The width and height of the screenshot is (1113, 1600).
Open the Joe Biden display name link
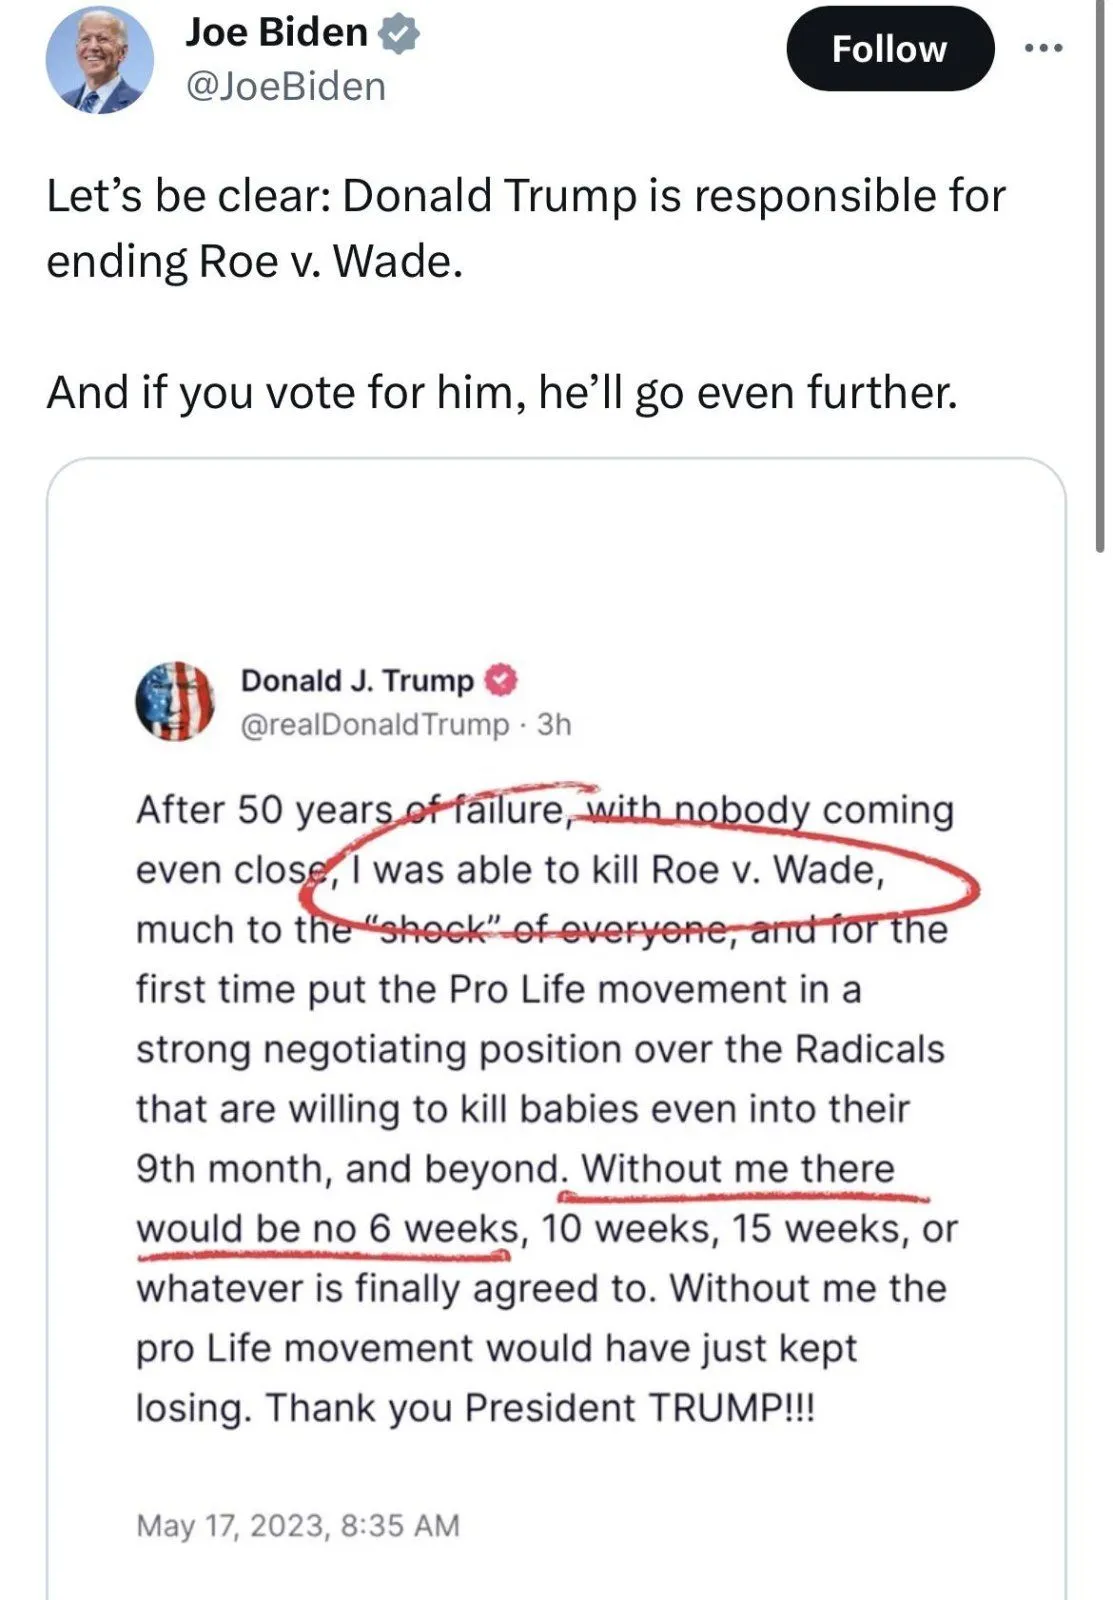(x=277, y=33)
